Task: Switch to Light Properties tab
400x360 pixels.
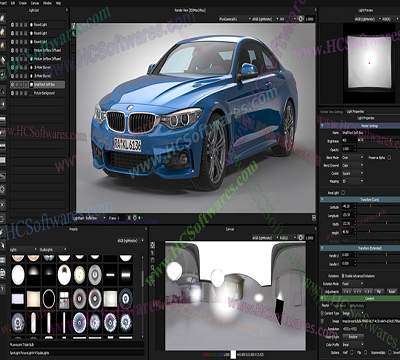Action: pyautogui.click(x=355, y=112)
